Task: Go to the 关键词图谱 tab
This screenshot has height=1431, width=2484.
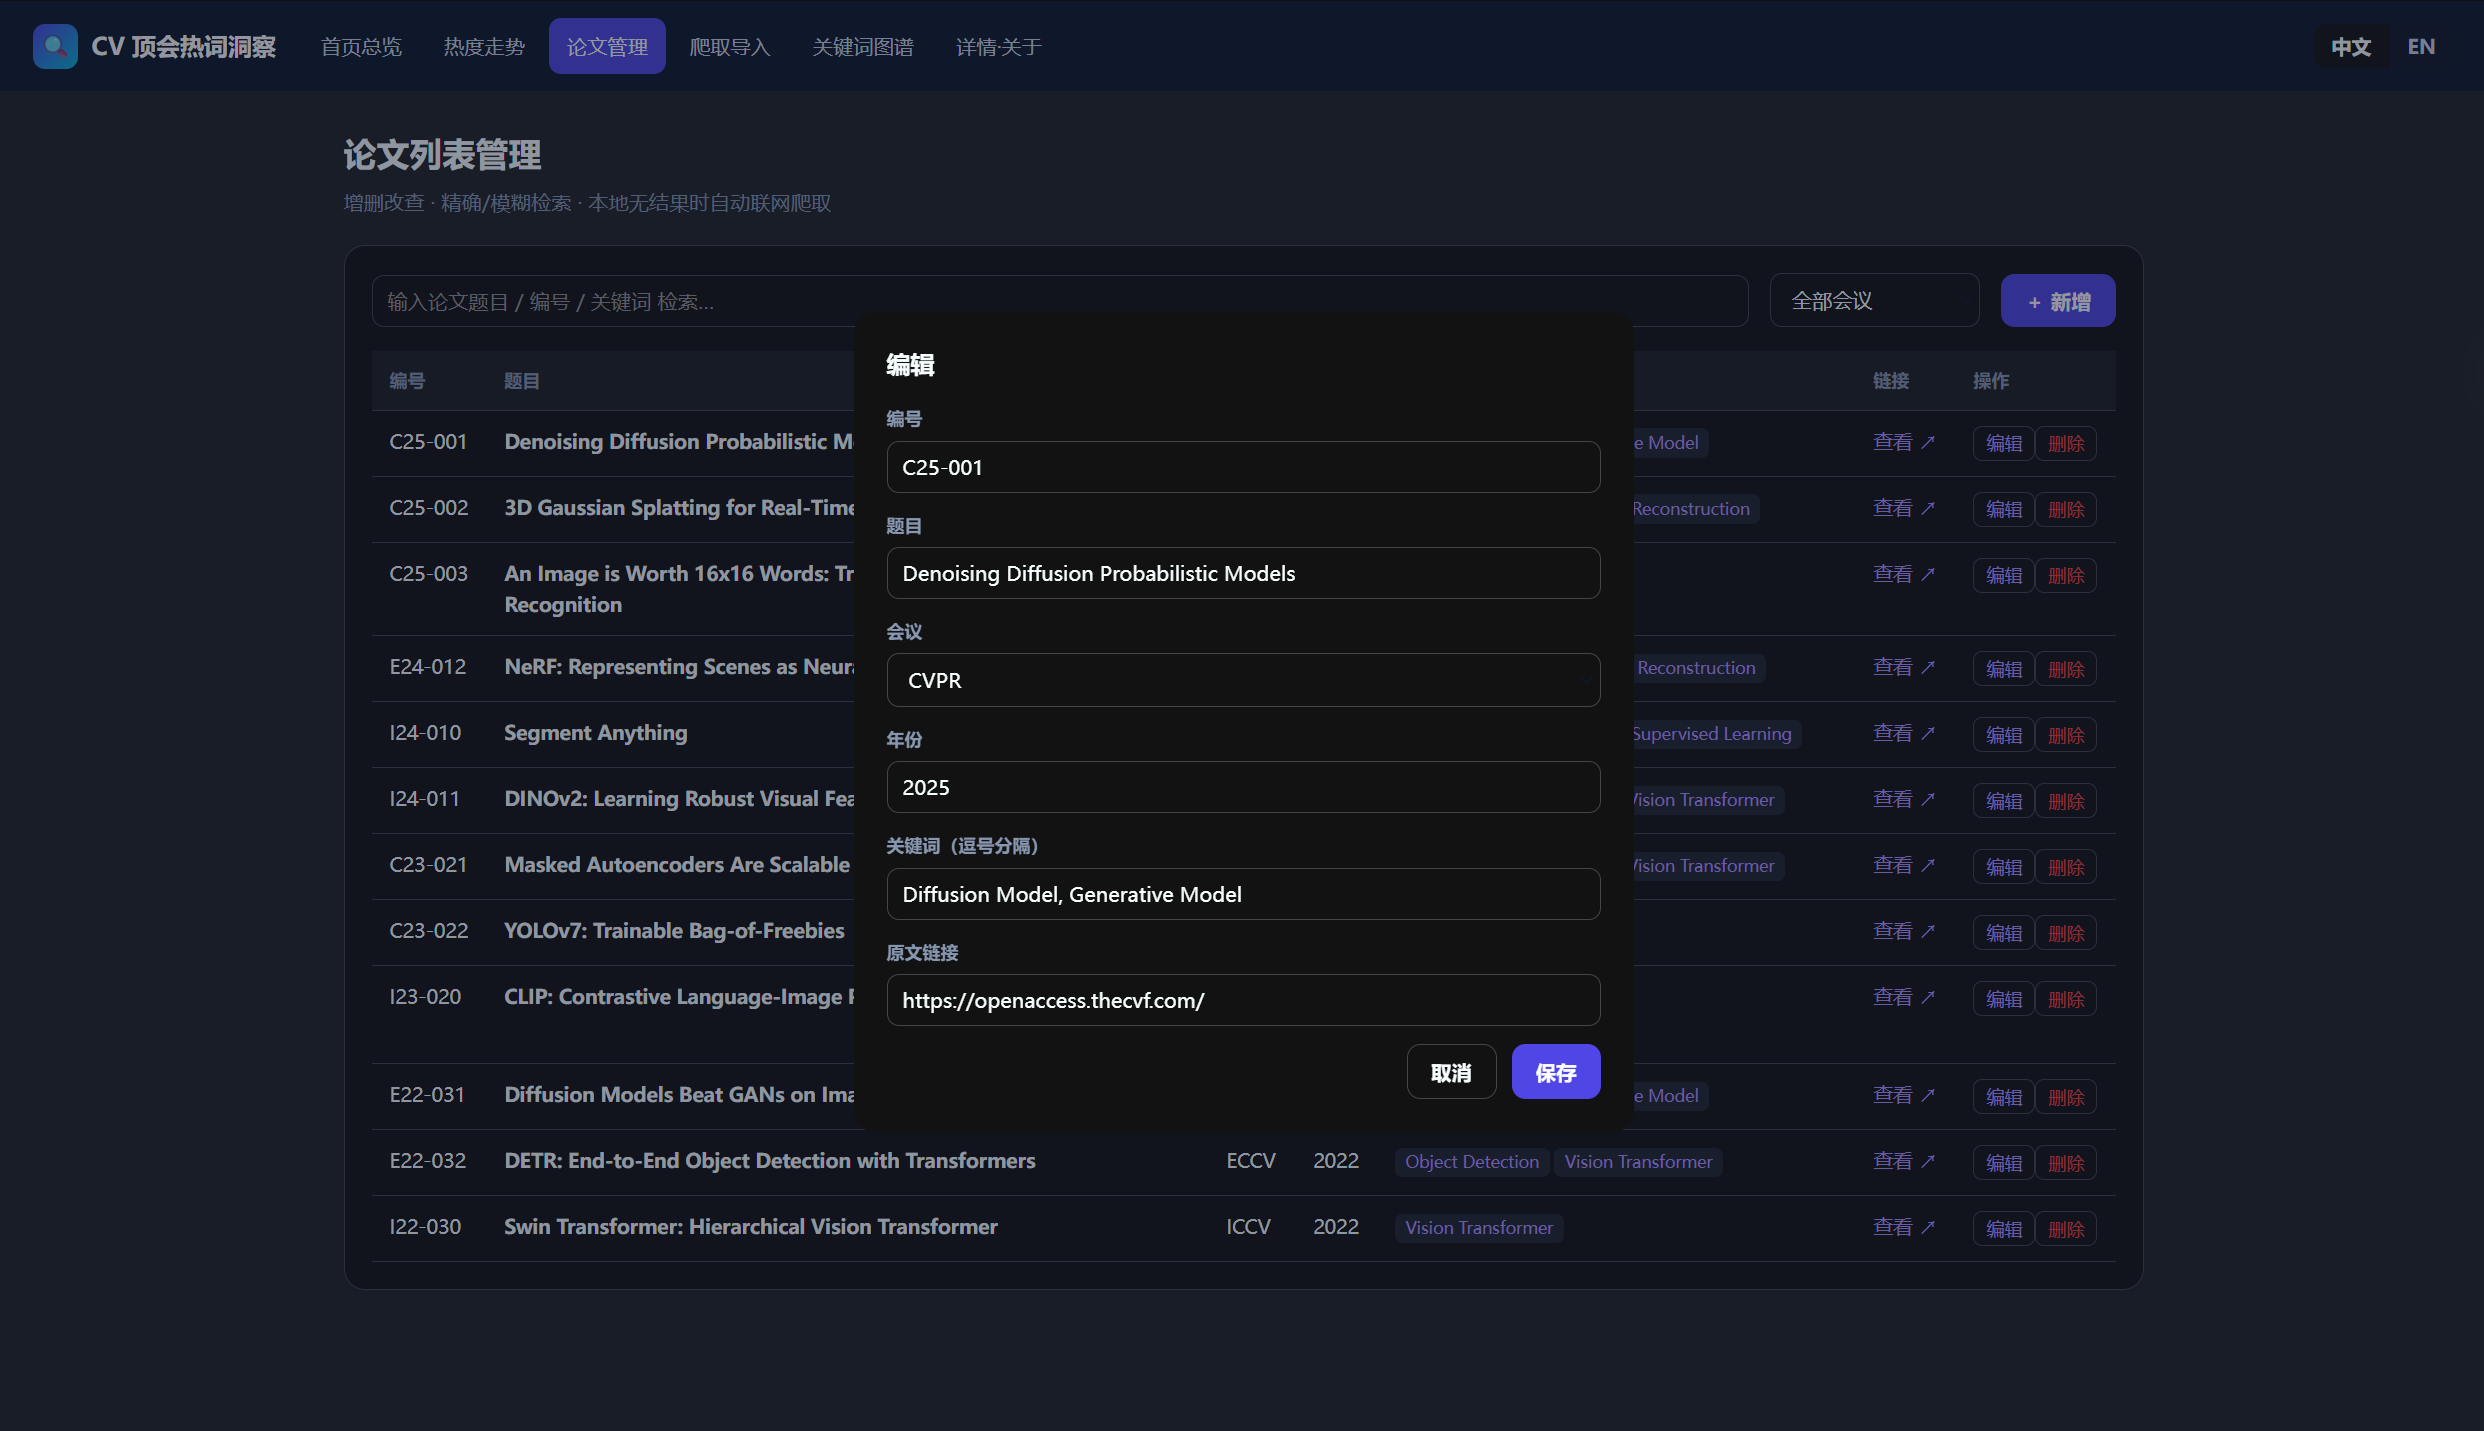Action: coord(863,47)
